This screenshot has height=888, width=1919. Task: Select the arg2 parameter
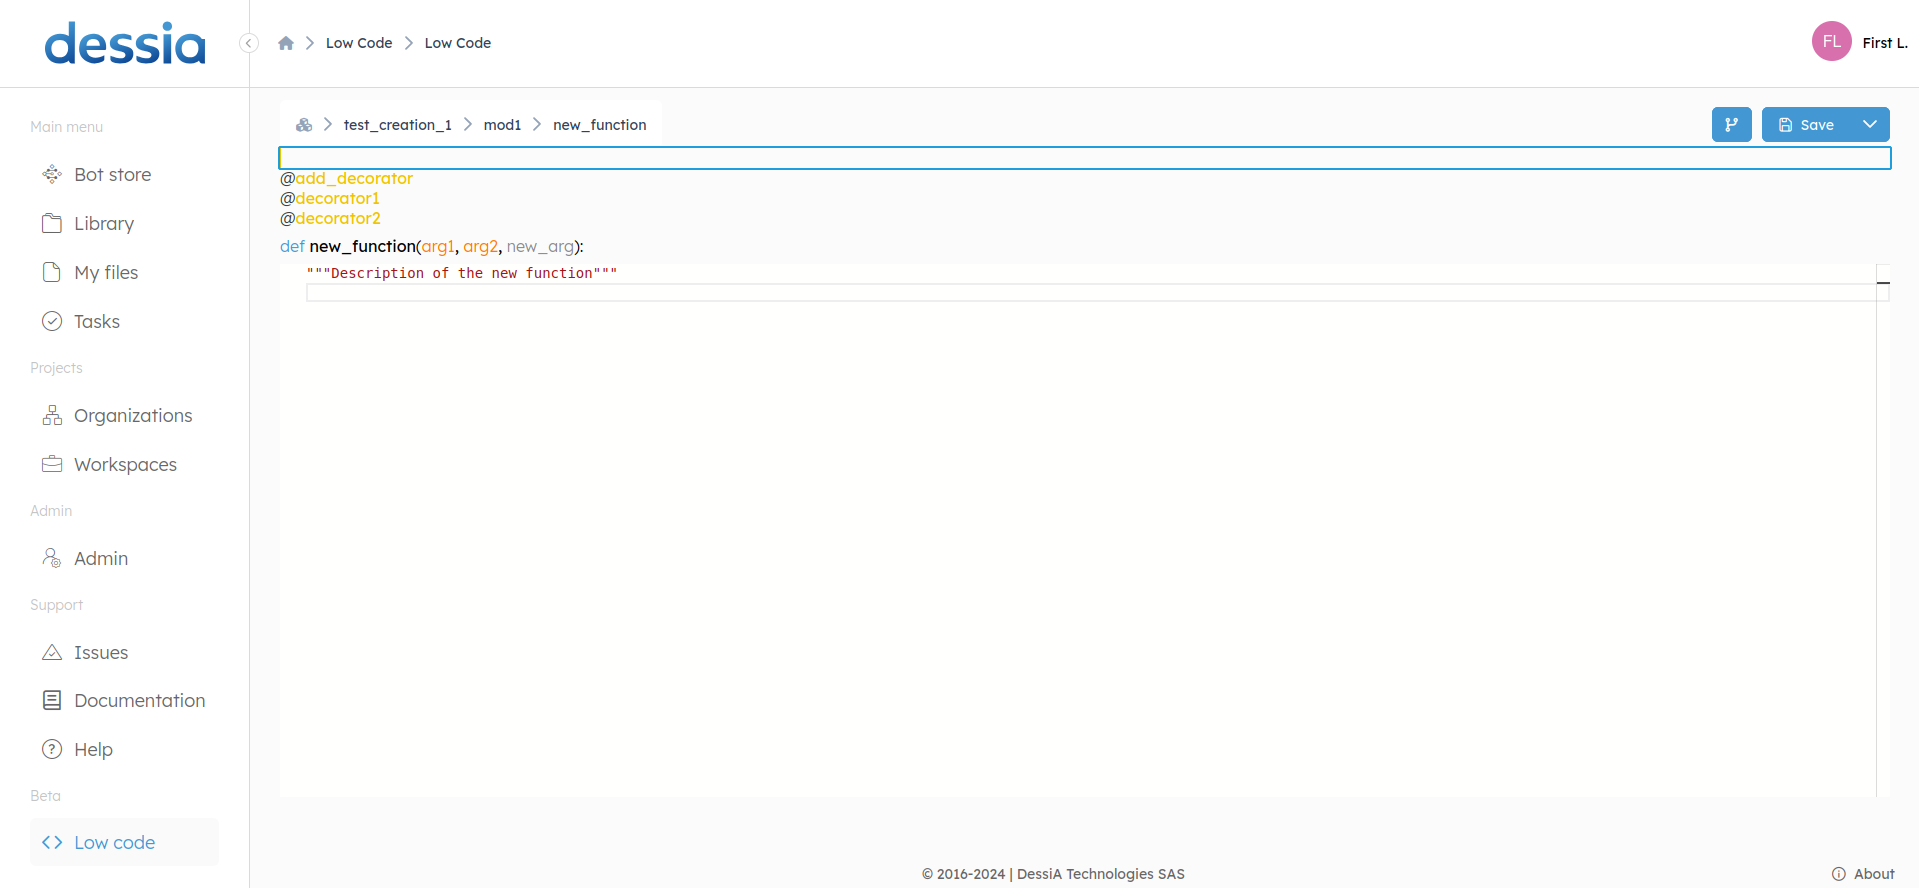click(x=480, y=246)
